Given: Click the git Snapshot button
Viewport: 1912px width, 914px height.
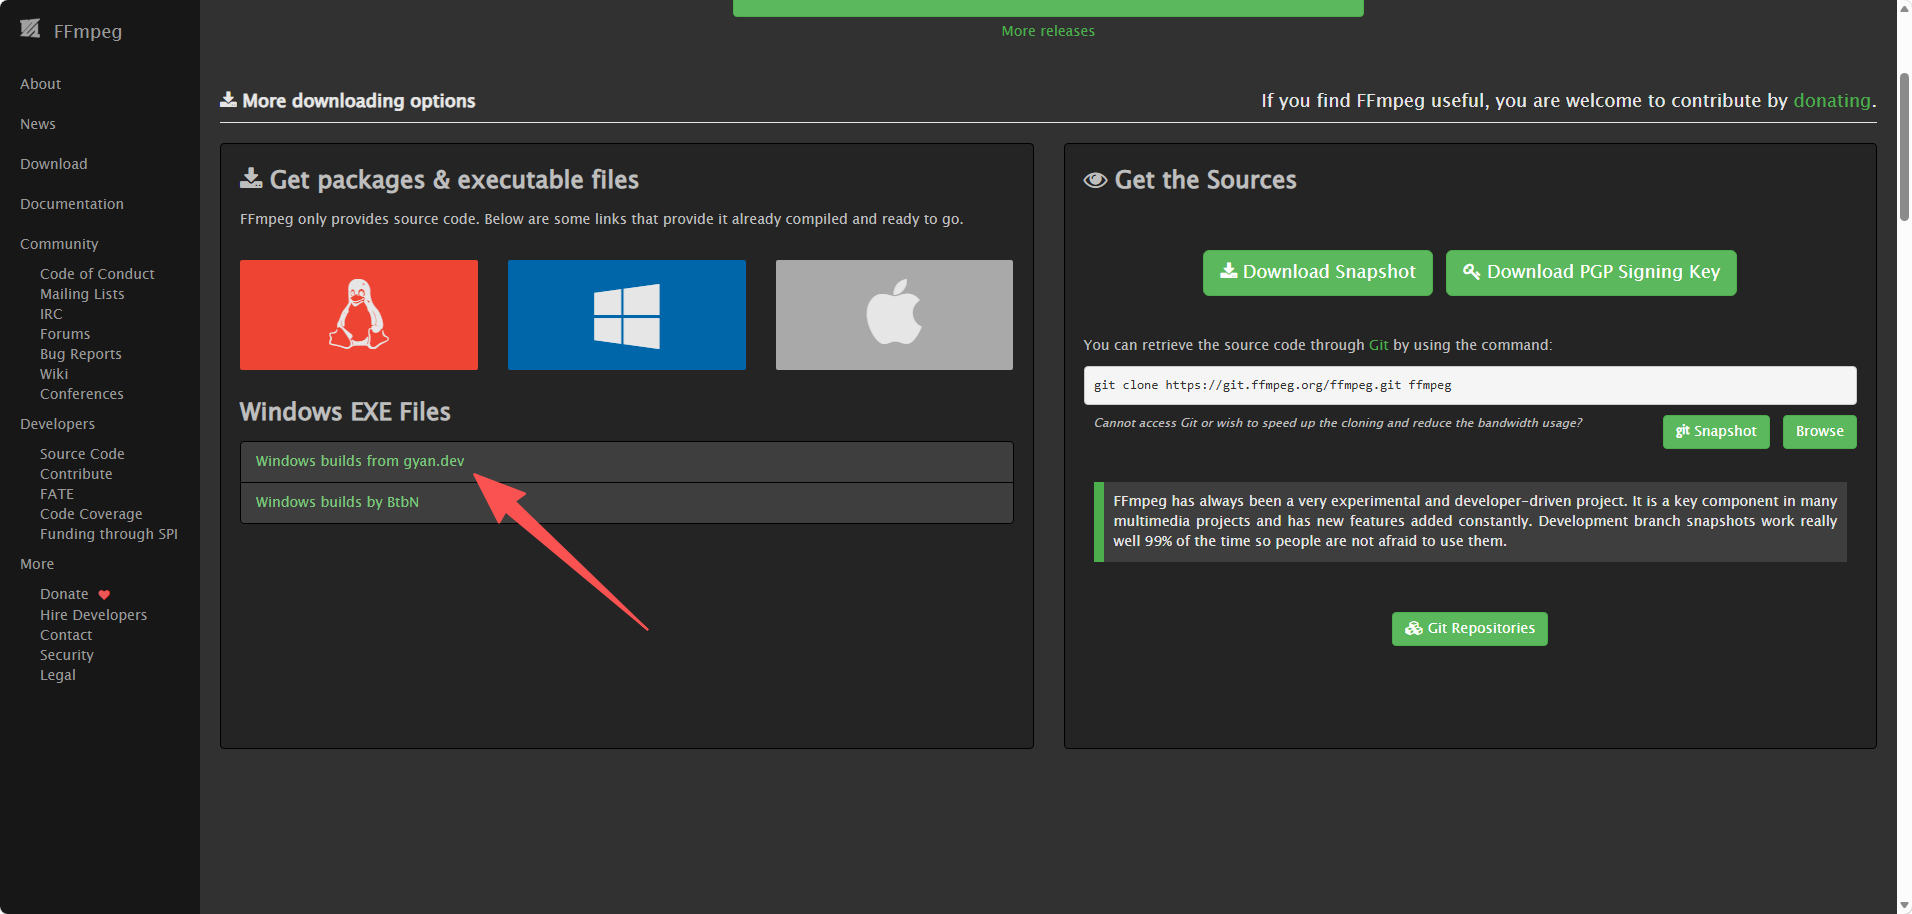Looking at the screenshot, I should click(1716, 432).
